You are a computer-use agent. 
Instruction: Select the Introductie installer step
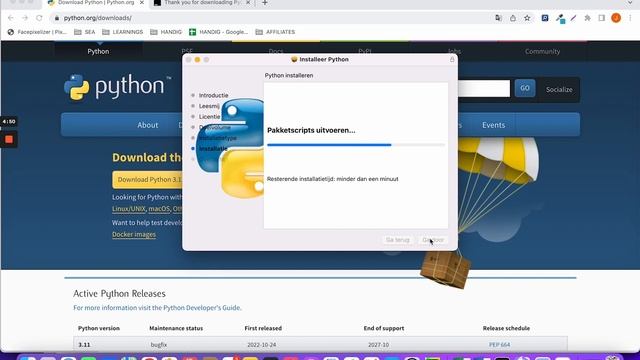pyautogui.click(x=213, y=95)
